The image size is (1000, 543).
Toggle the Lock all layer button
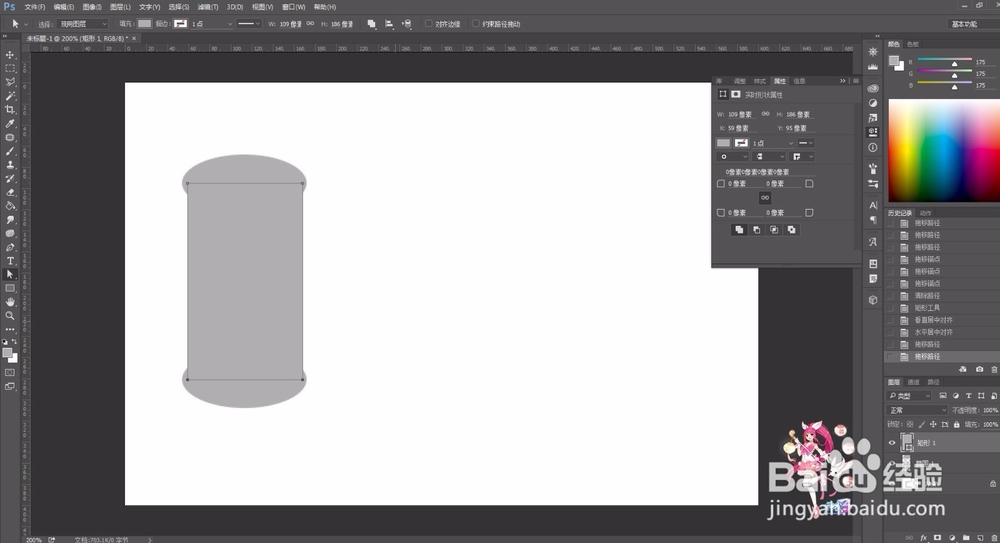point(957,424)
